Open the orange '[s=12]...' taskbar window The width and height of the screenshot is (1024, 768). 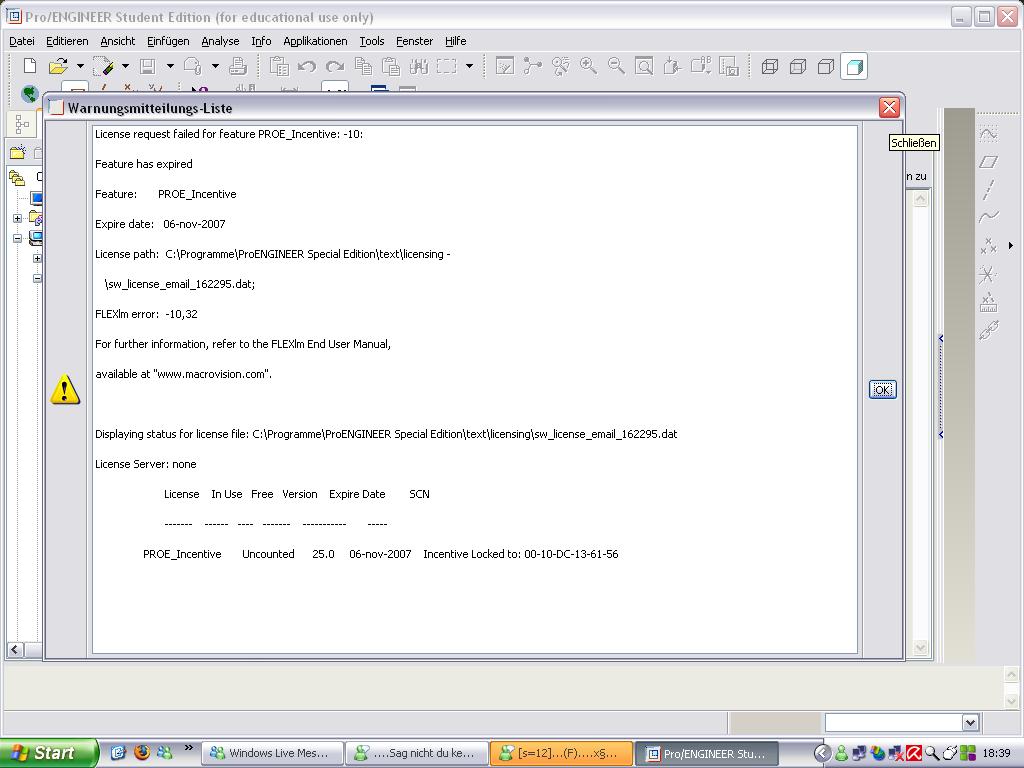[560, 753]
